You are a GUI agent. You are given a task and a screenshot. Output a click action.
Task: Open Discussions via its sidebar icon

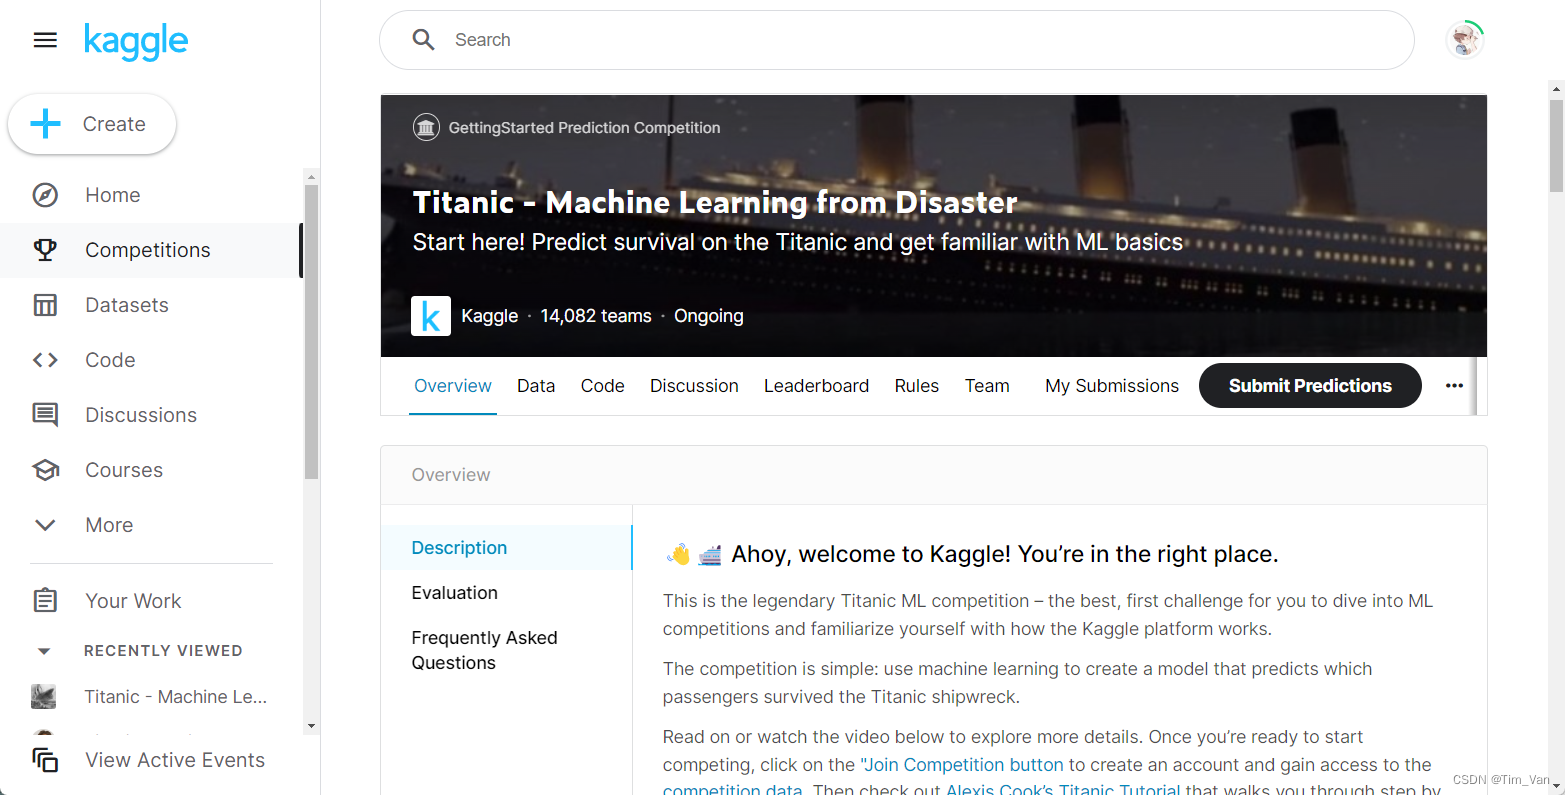pos(45,414)
